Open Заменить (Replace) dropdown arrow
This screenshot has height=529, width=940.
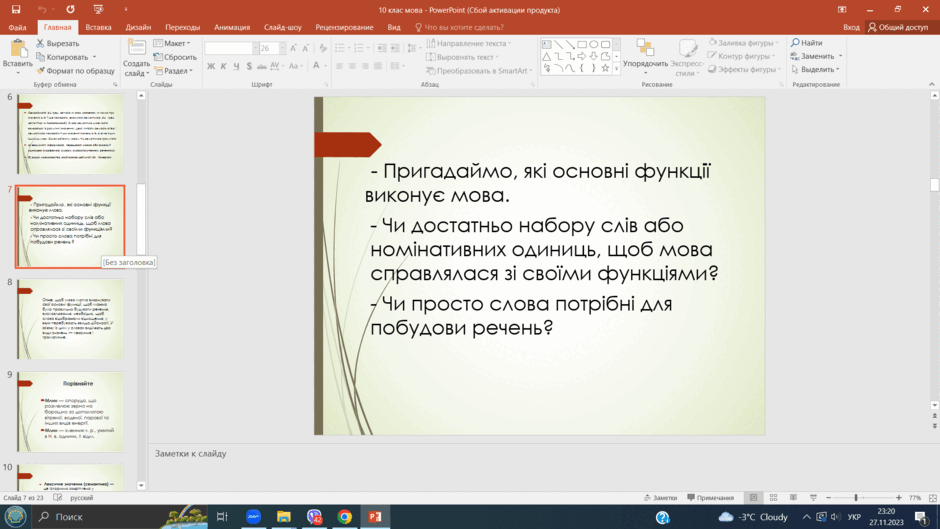pos(840,56)
